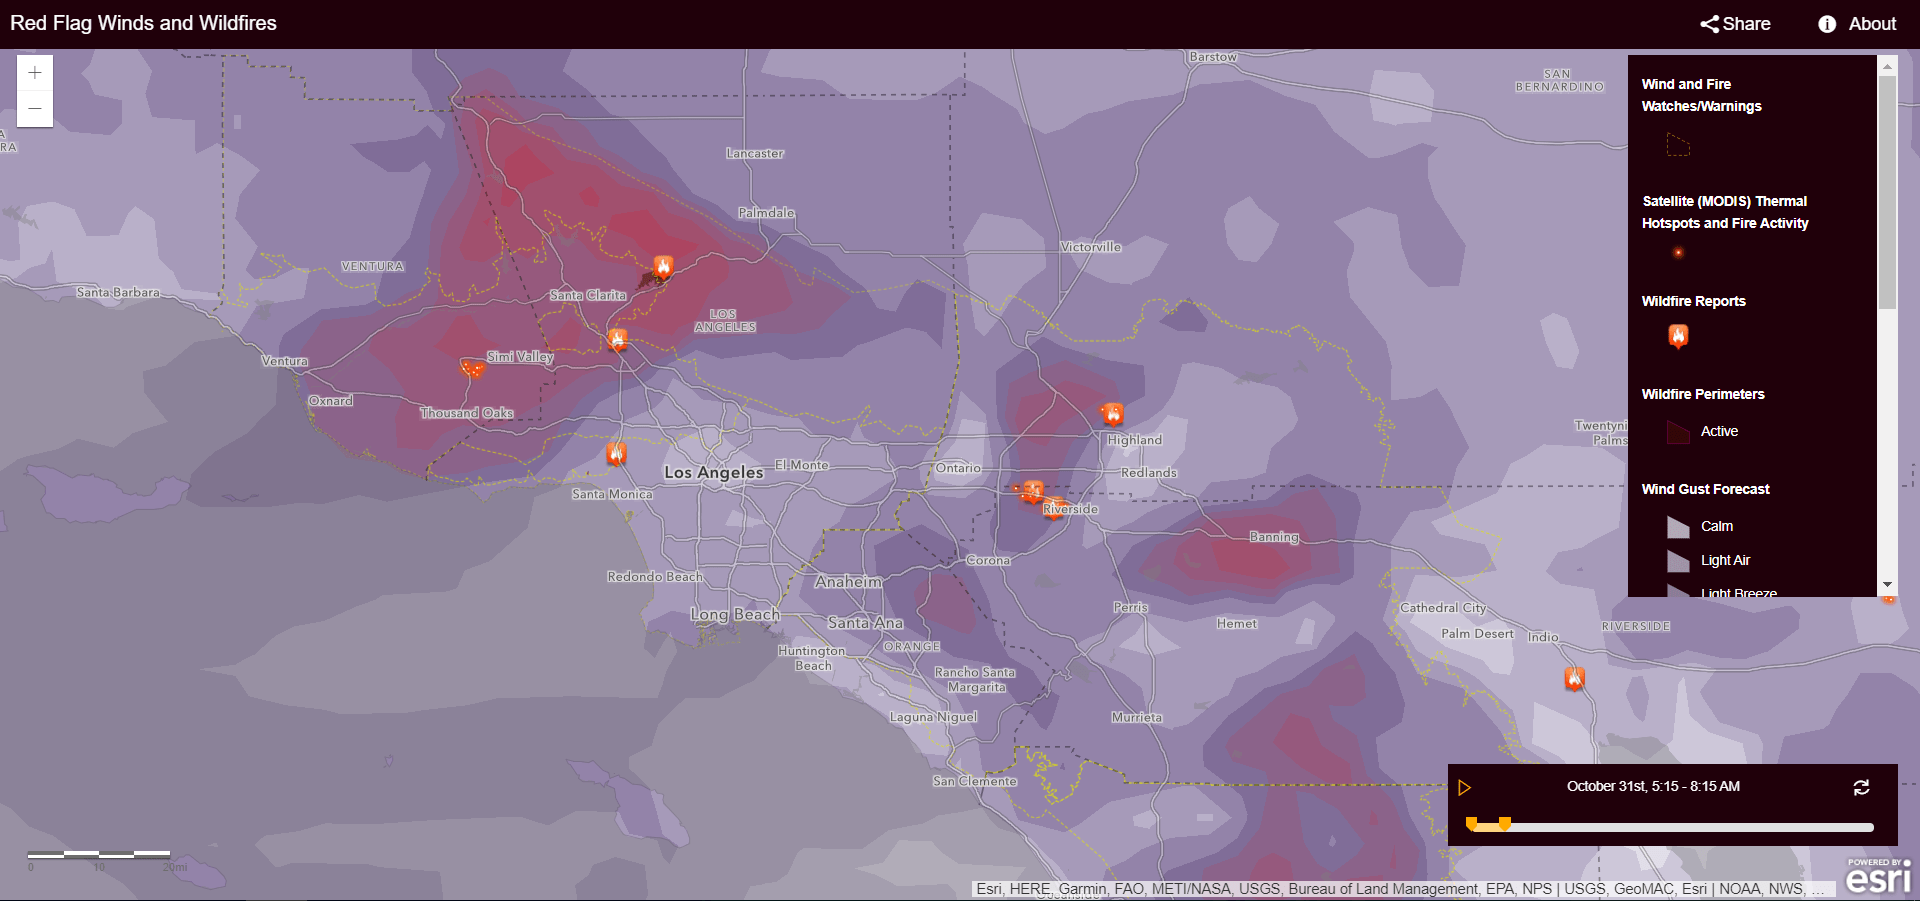Click the attribution ellipsis to expand credits
This screenshot has width=1920, height=901.
(x=1819, y=889)
